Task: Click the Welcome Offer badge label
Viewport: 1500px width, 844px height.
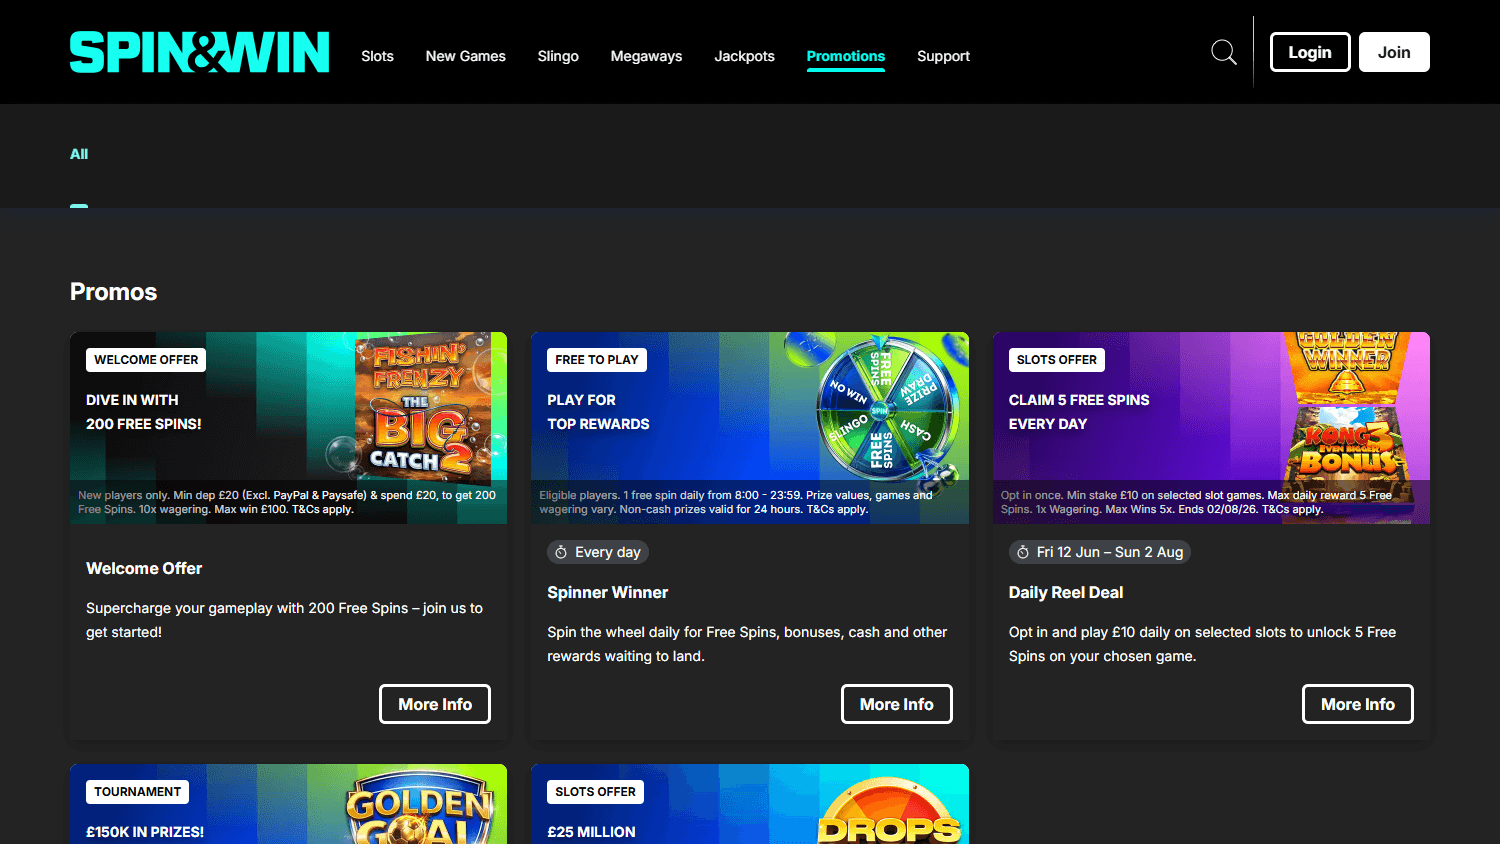Action: [146, 360]
